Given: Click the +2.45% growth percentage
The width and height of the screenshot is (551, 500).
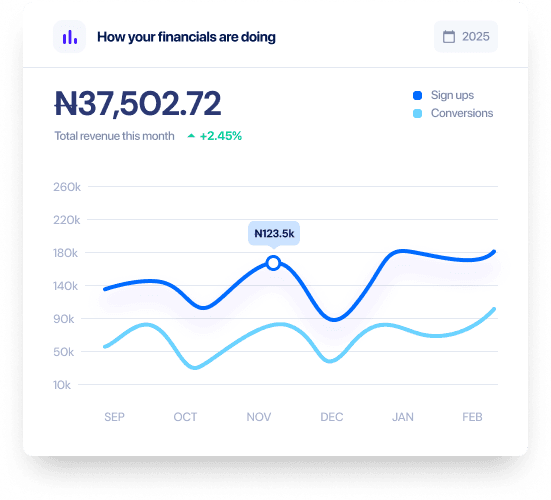Looking at the screenshot, I should click(x=221, y=136).
